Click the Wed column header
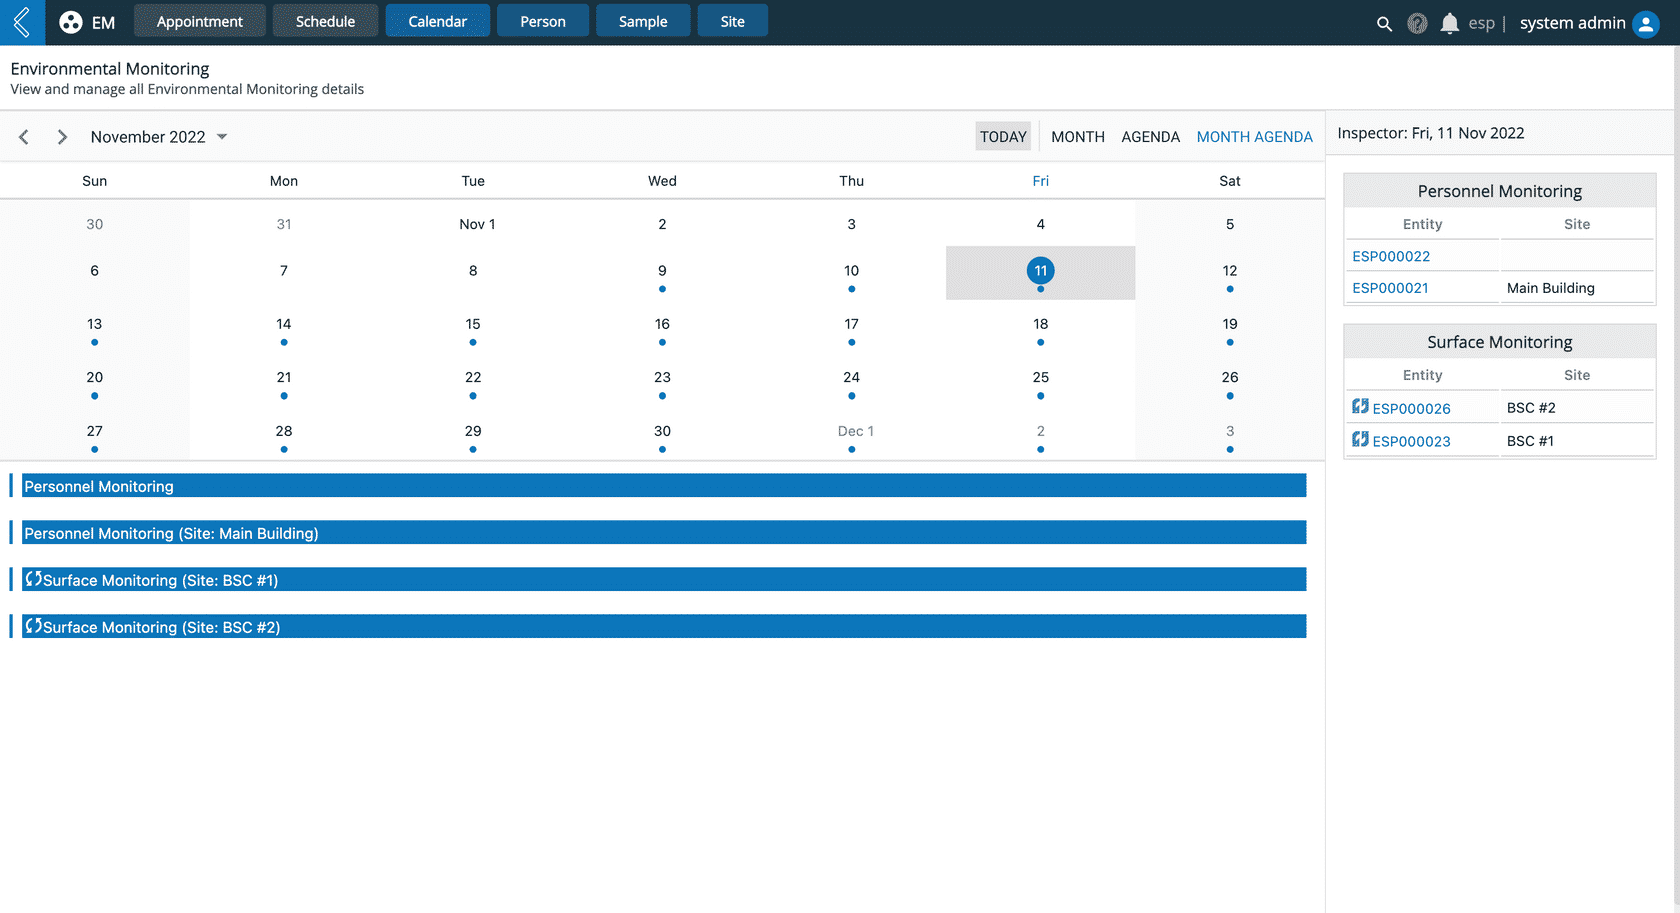 pyautogui.click(x=662, y=181)
